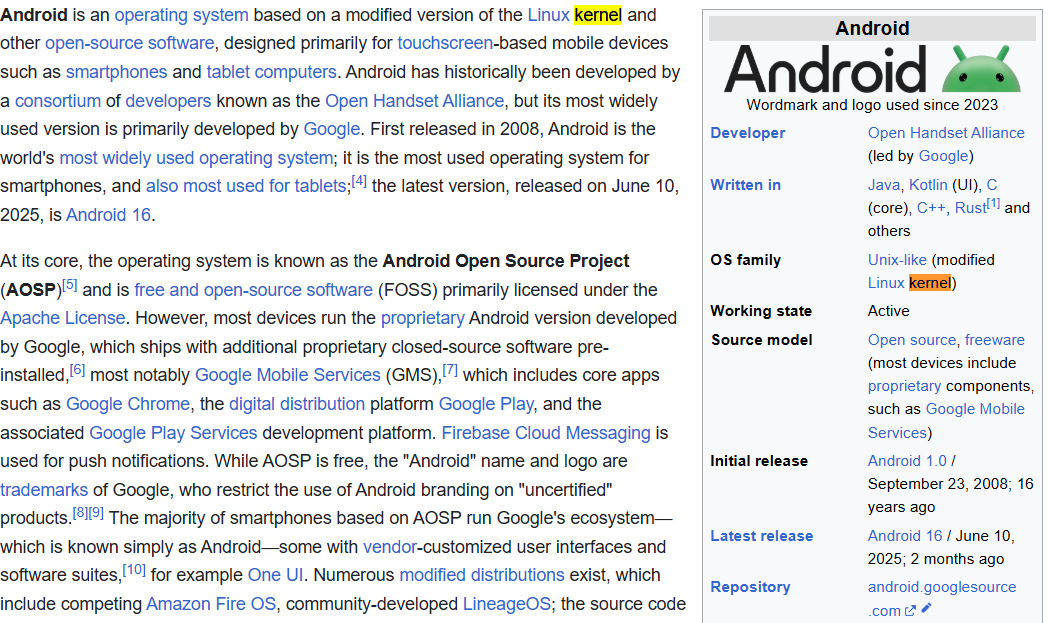
Task: Open the 'smartphones' link
Action: [117, 72]
